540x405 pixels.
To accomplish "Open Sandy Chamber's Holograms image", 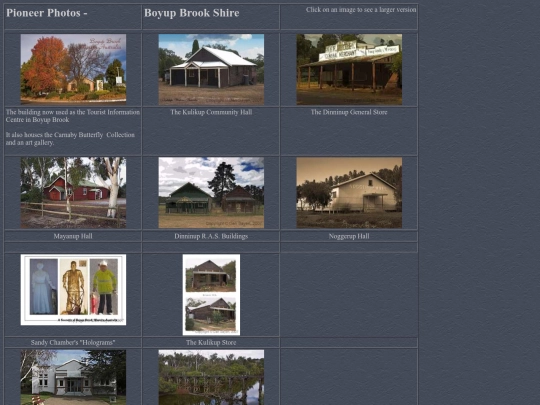I will point(73,290).
